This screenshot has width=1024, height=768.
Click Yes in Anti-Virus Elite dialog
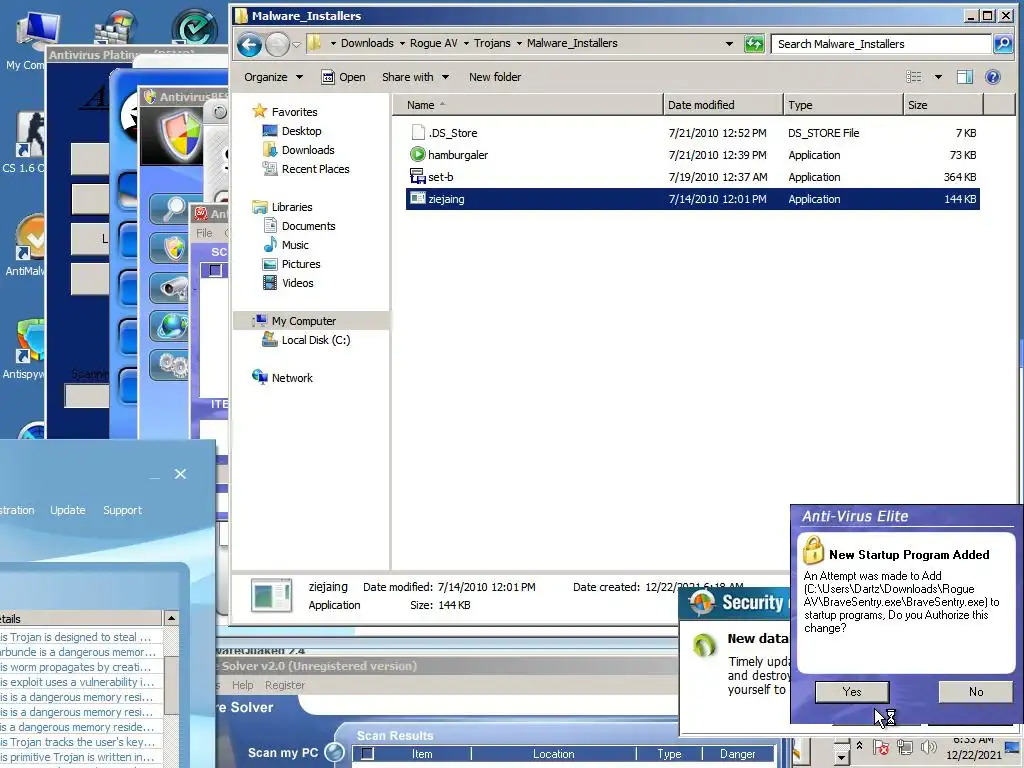[x=852, y=692]
